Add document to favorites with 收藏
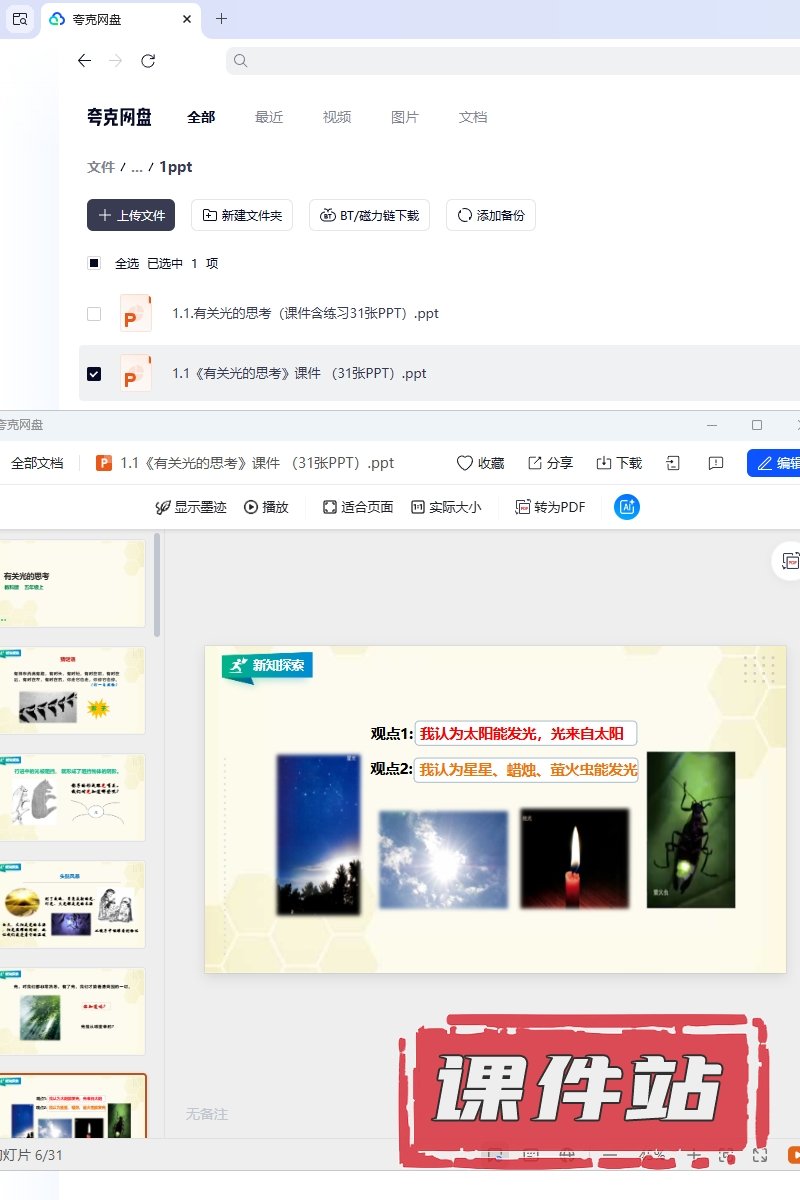This screenshot has width=800, height=1200. (x=480, y=463)
